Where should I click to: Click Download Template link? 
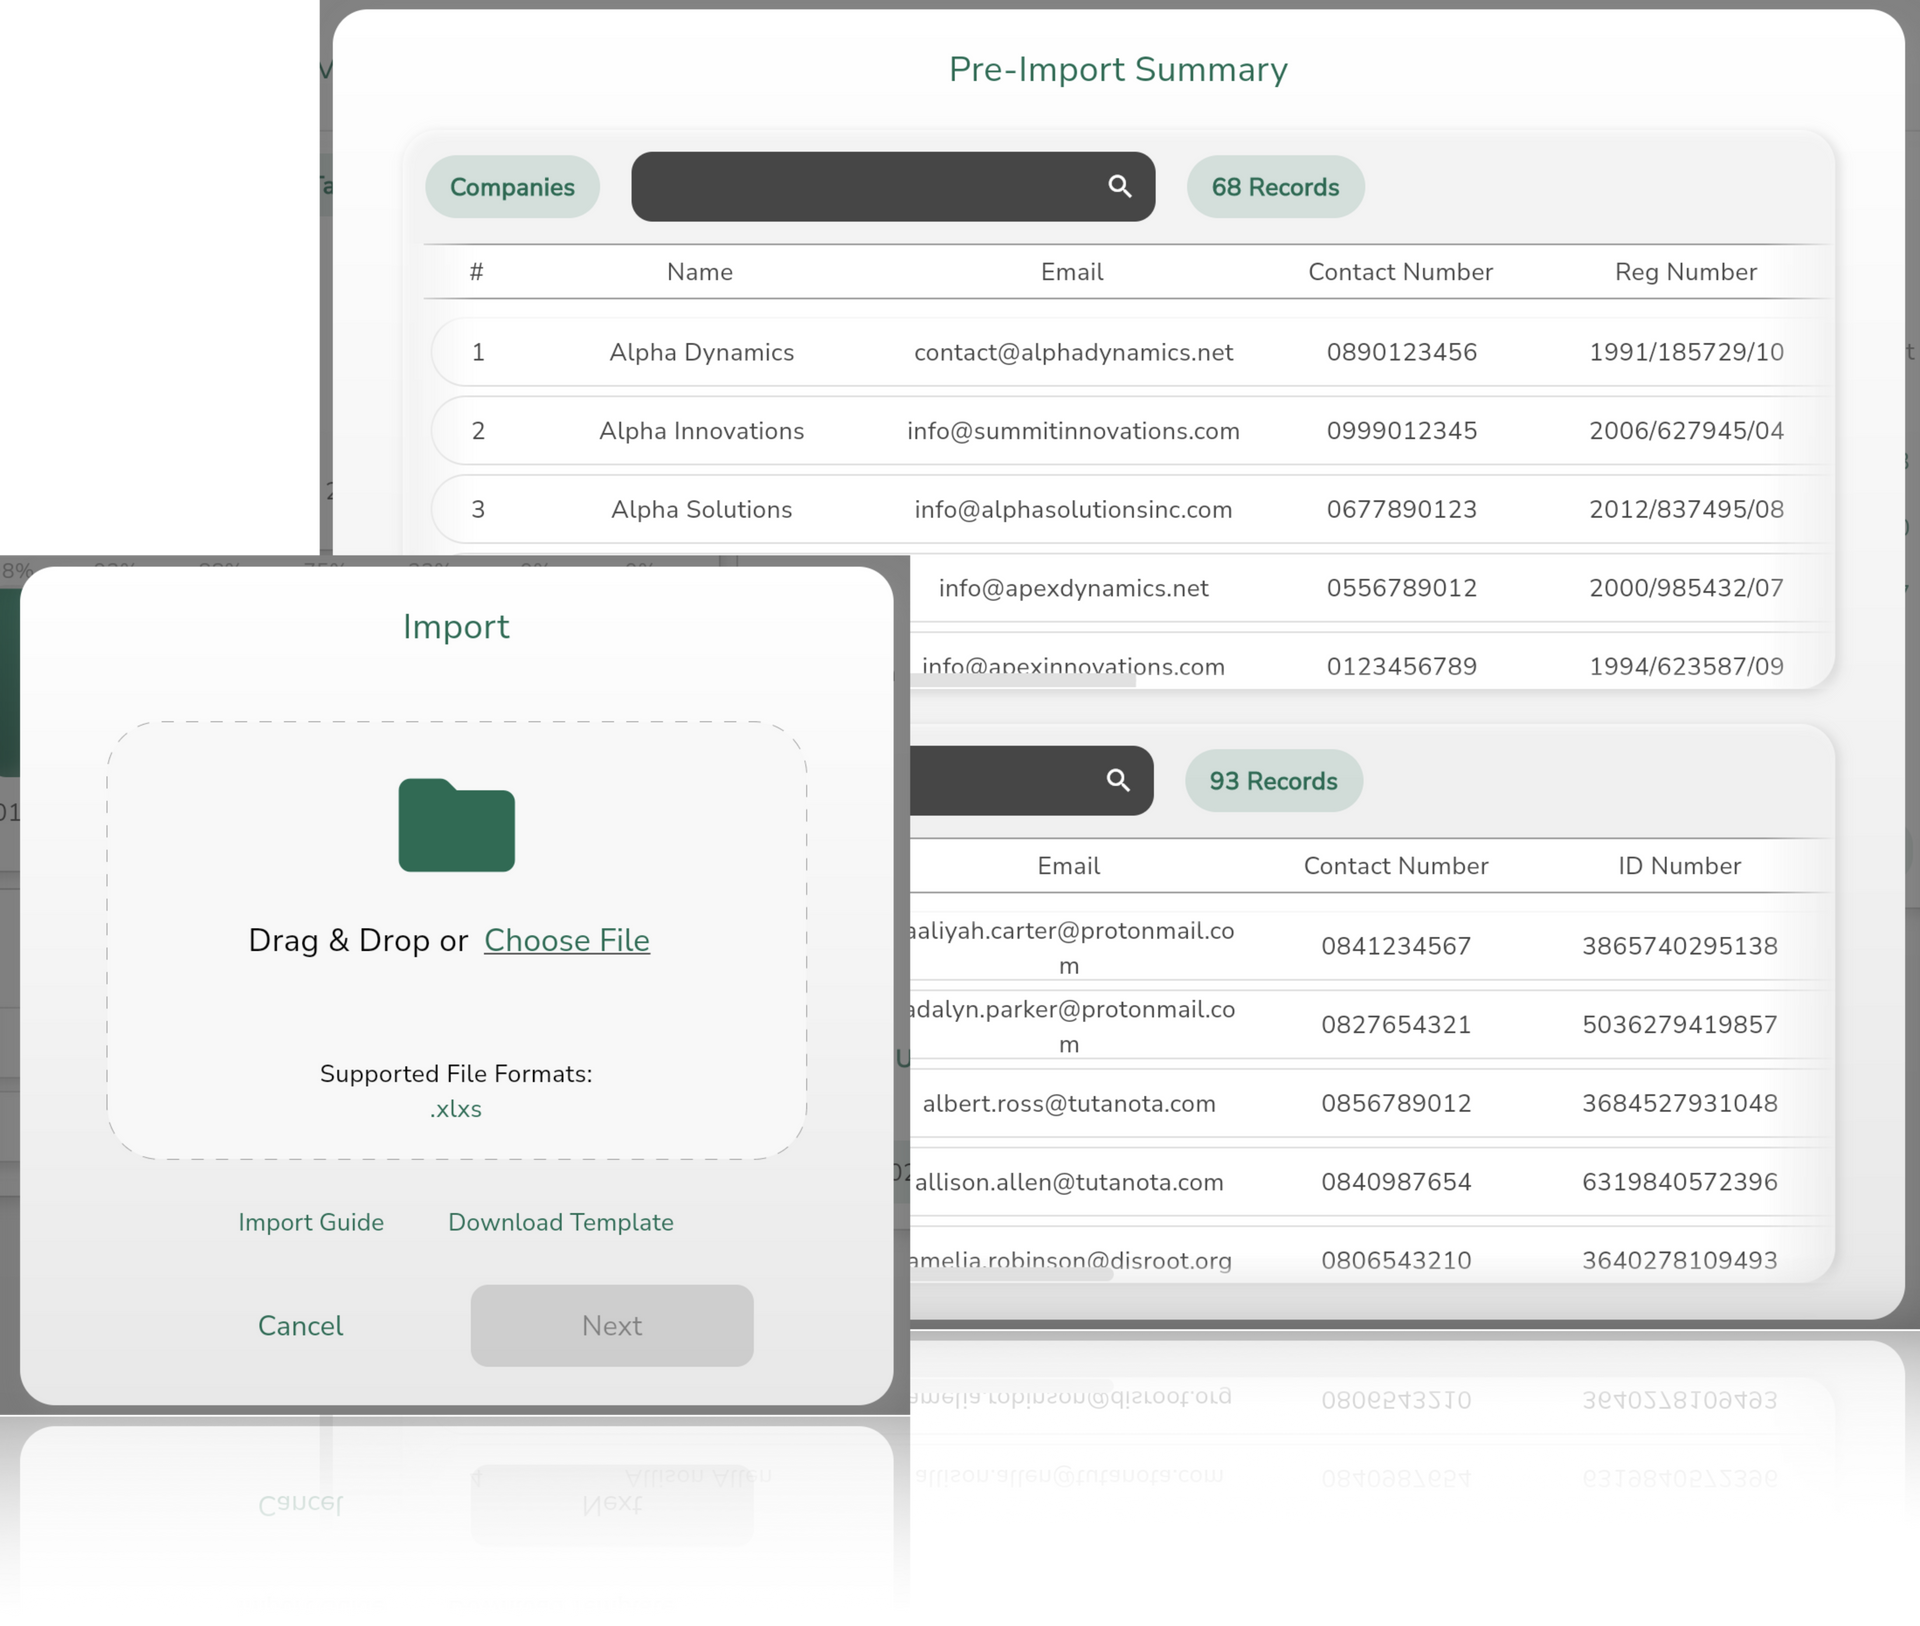[561, 1222]
